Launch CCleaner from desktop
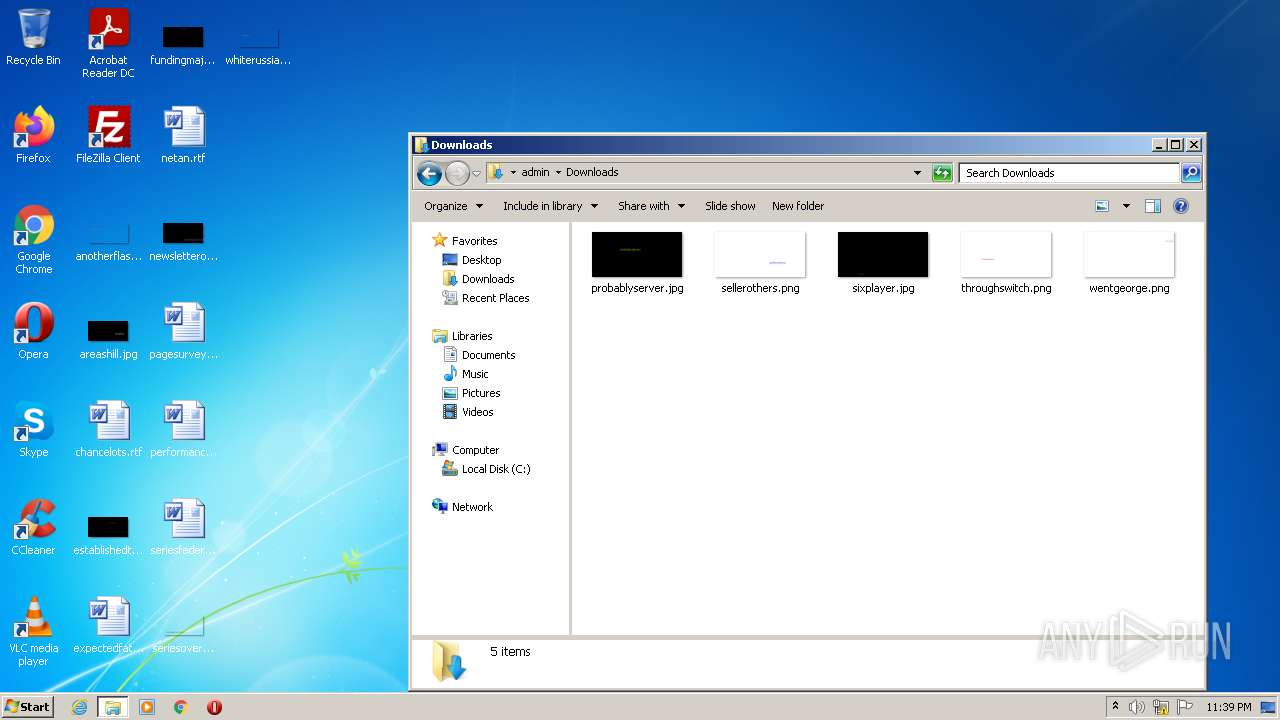Viewport: 1280px width, 720px height. 33,528
